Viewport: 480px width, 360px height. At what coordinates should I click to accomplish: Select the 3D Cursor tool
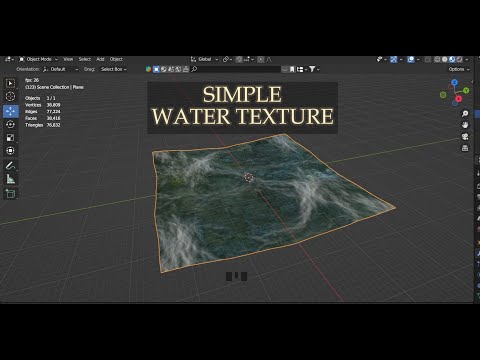click(10, 96)
